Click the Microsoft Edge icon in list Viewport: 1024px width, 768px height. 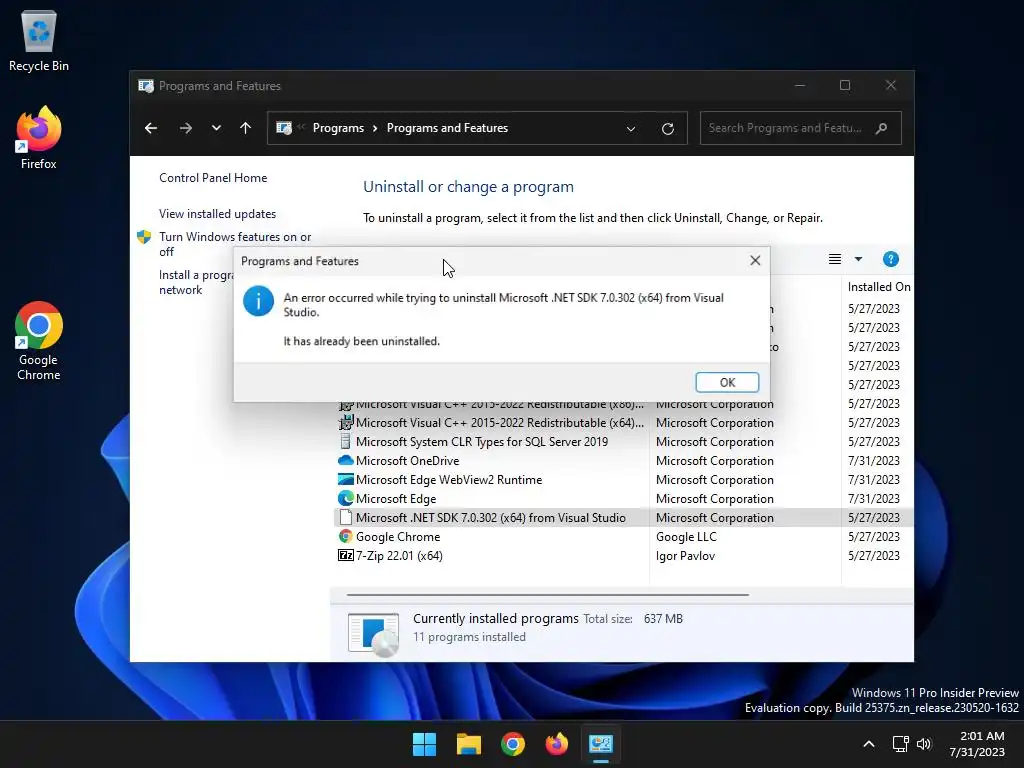coord(345,498)
